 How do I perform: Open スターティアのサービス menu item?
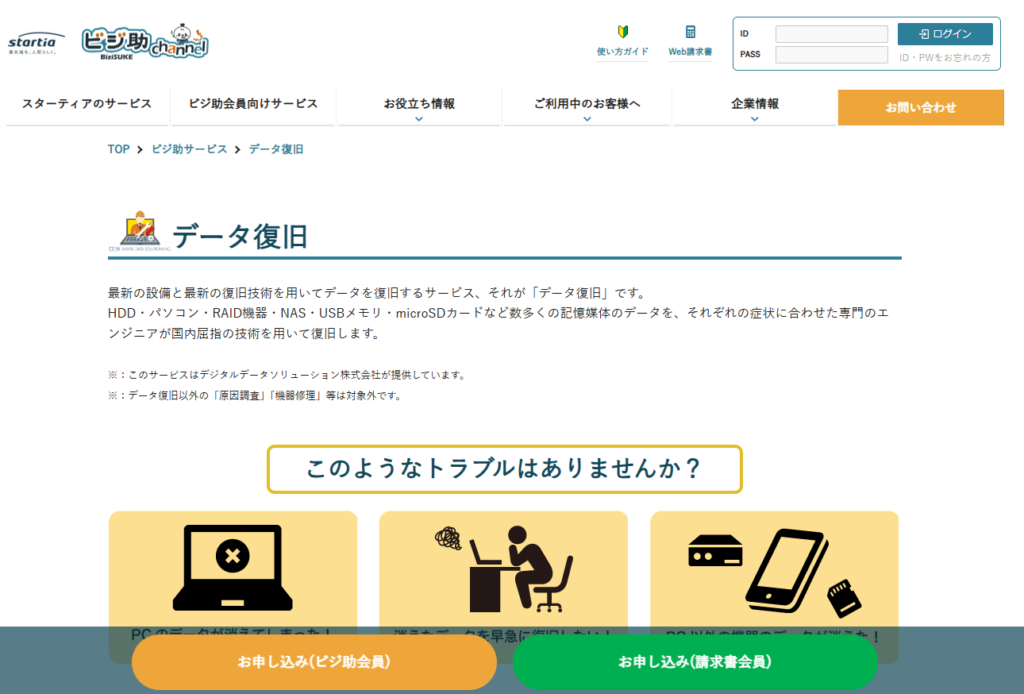pyautogui.click(x=87, y=104)
